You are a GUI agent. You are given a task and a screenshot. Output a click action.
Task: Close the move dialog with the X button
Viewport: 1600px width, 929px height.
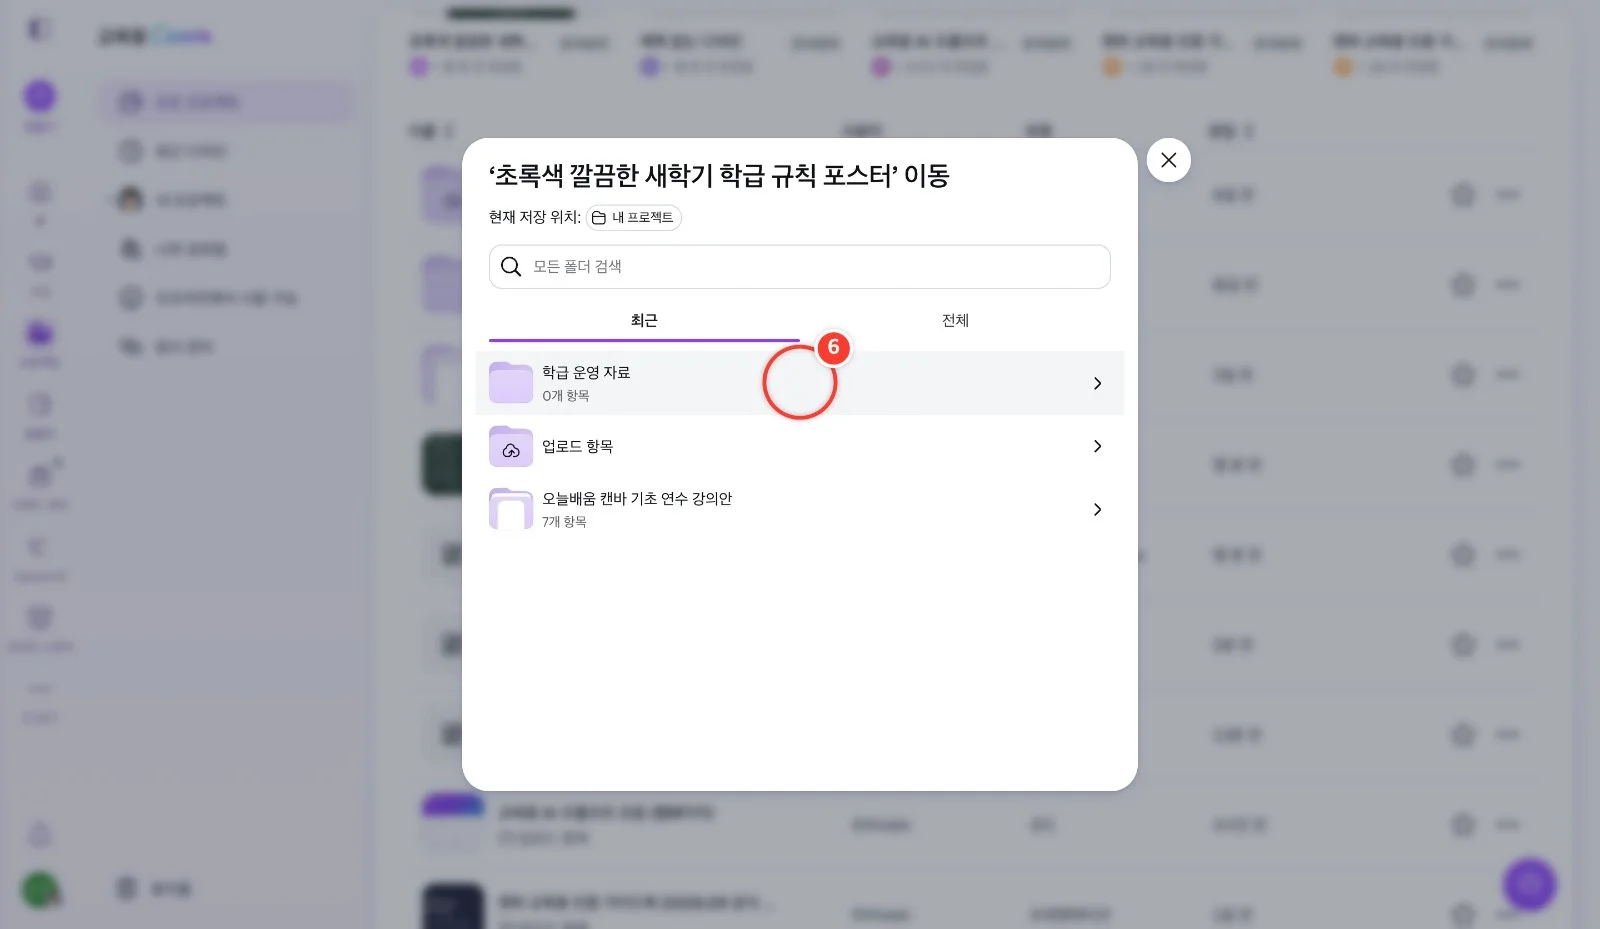(x=1168, y=160)
